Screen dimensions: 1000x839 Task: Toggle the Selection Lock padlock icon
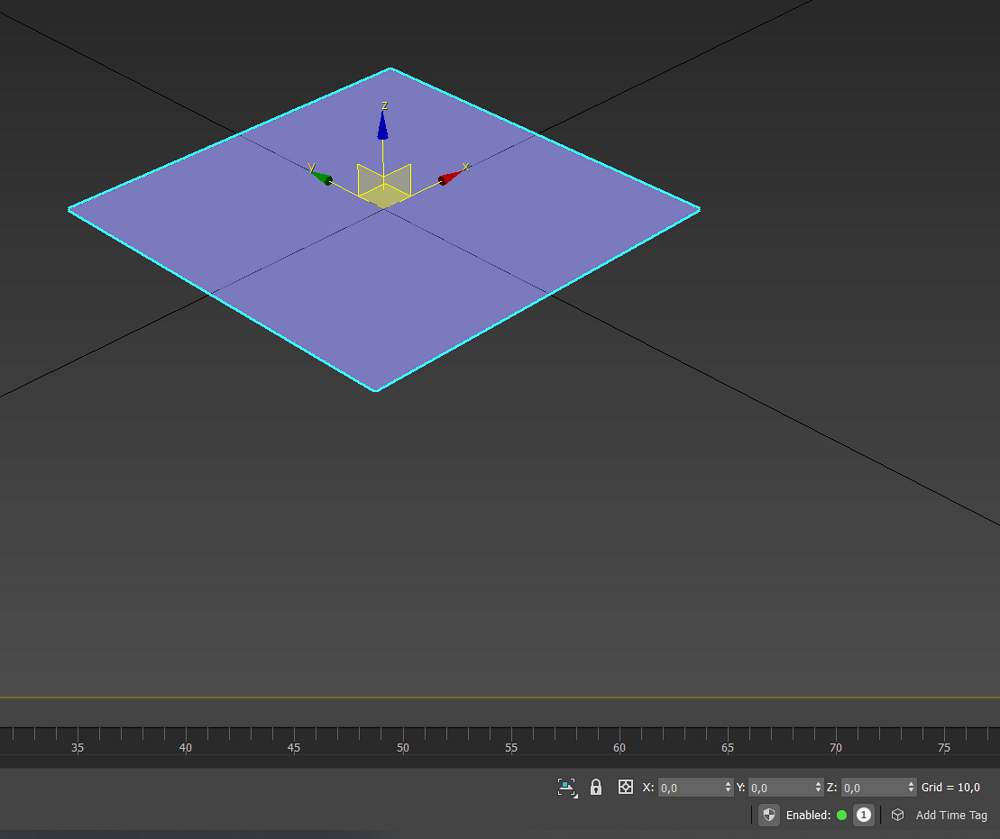click(x=596, y=787)
